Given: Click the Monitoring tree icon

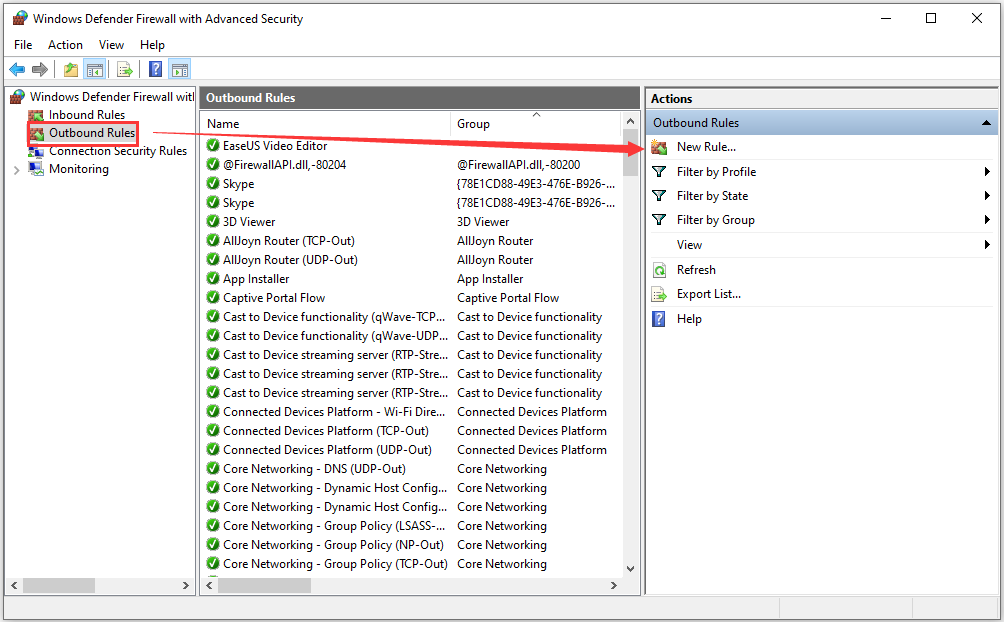Looking at the screenshot, I should (x=36, y=168).
